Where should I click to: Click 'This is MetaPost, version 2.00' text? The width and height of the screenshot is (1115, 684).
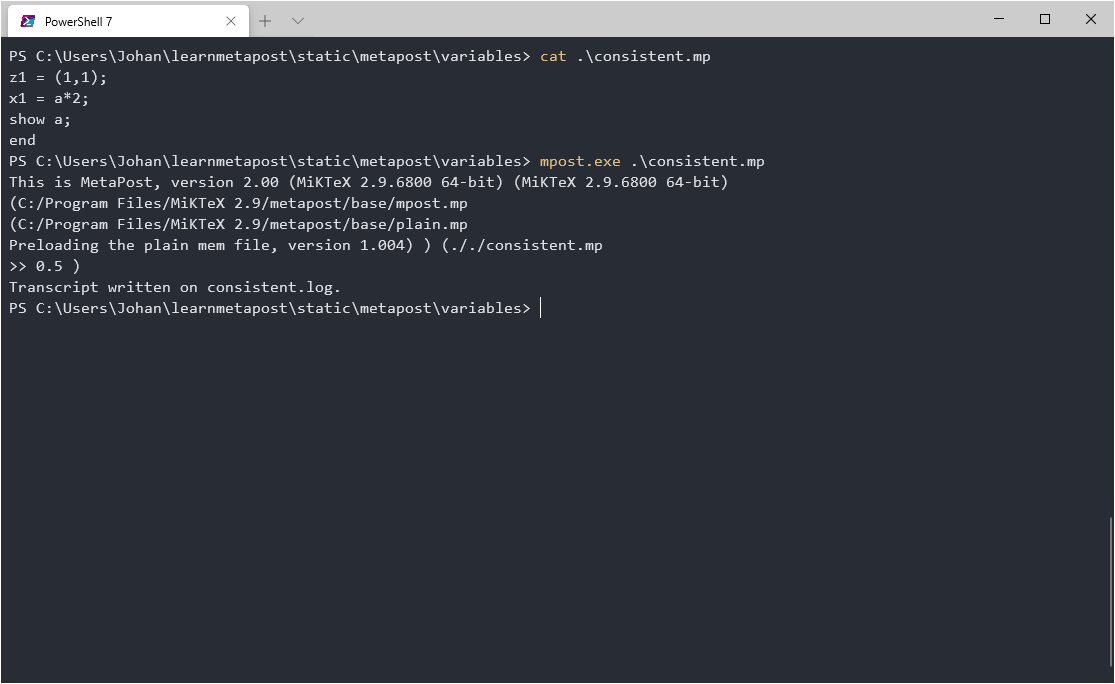click(144, 182)
